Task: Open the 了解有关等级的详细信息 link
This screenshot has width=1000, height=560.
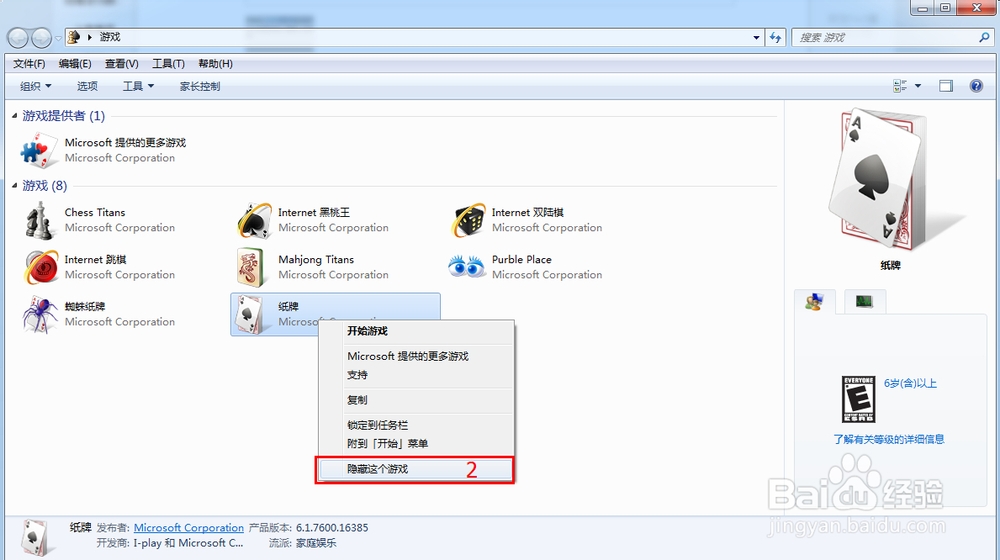Action: click(888, 439)
